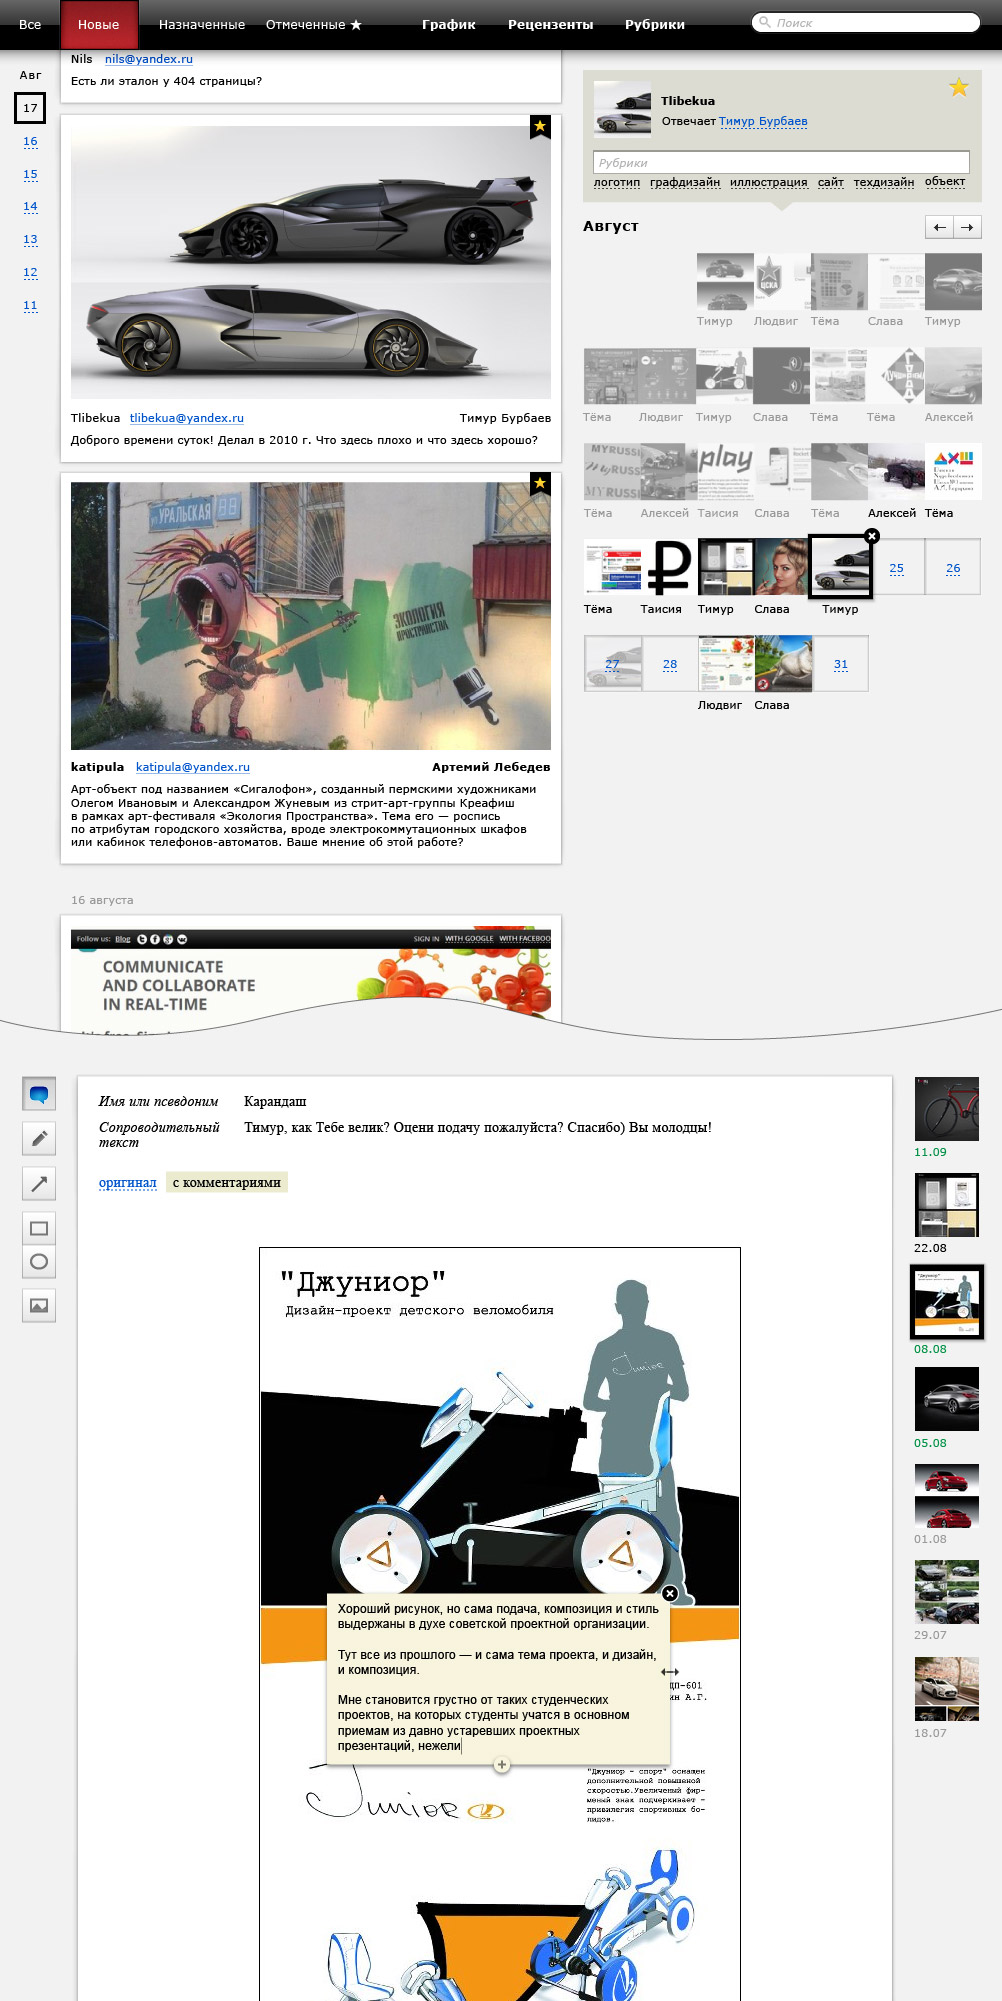The height and width of the screenshot is (2001, 1002).
Task: Switch to the Назначенные tab
Action: point(201,25)
